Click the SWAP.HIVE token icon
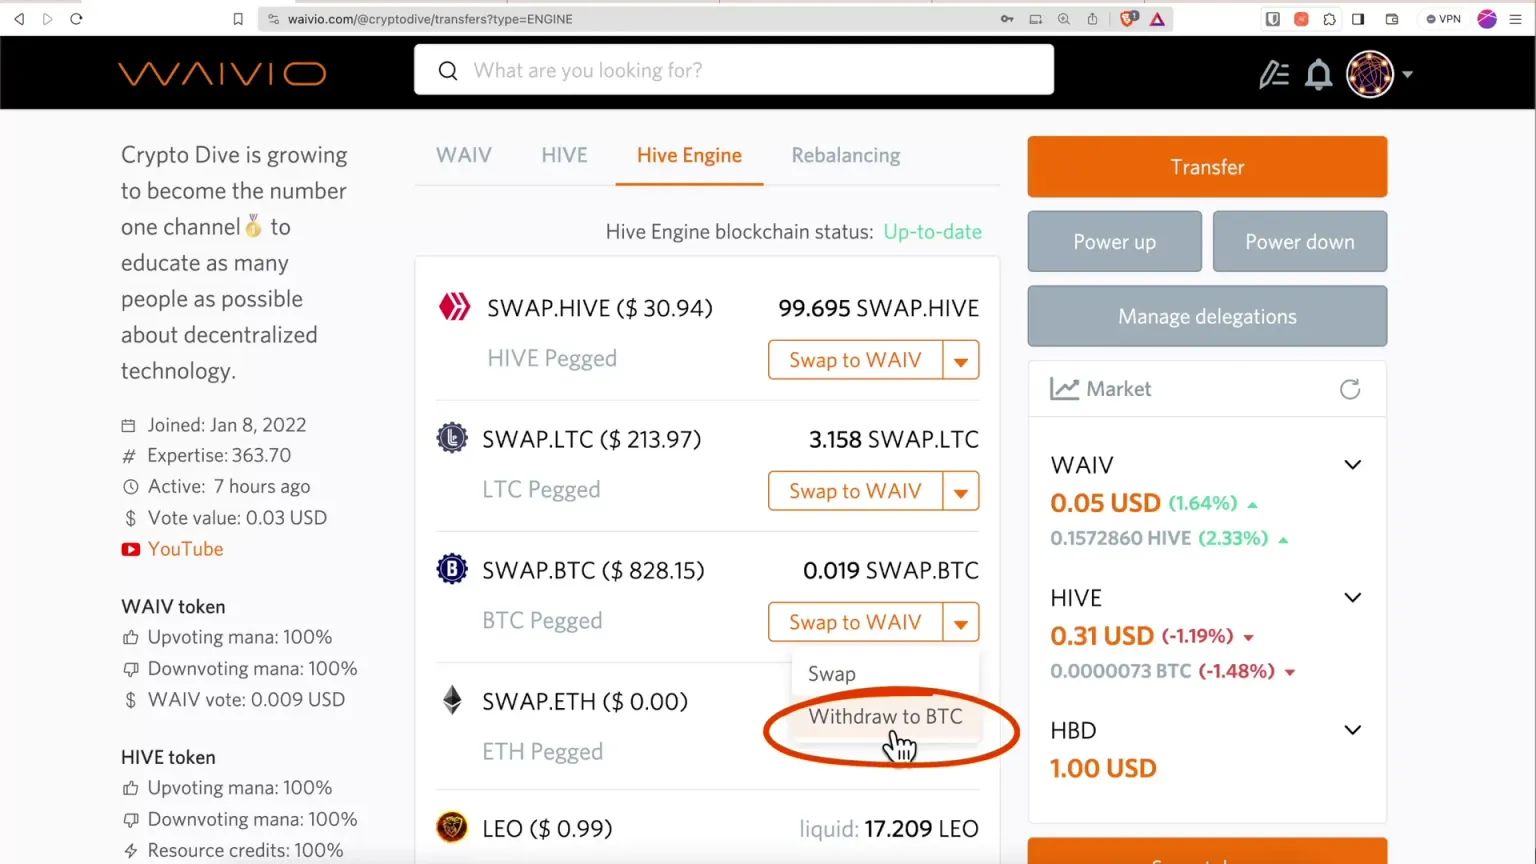The height and width of the screenshot is (864, 1536). point(455,307)
